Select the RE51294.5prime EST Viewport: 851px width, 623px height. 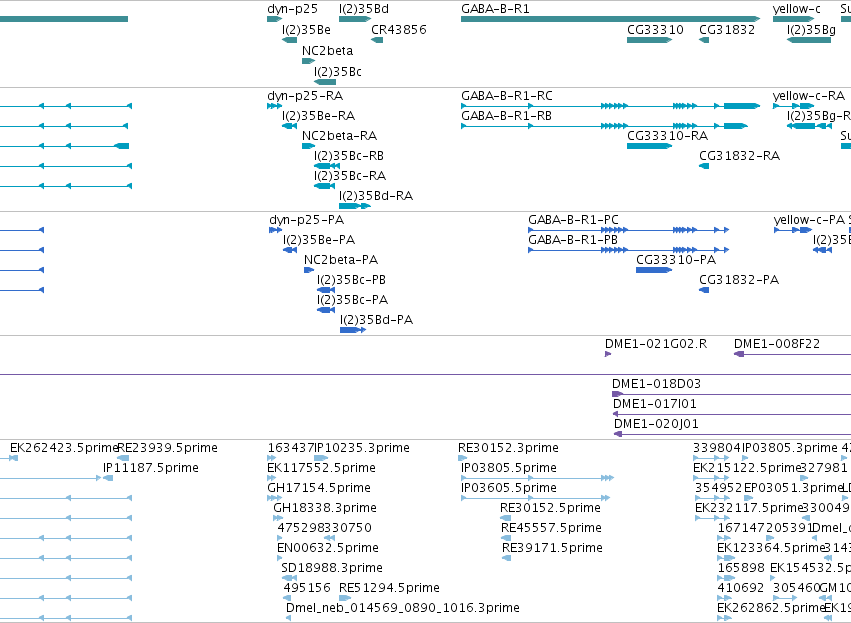click(x=345, y=598)
